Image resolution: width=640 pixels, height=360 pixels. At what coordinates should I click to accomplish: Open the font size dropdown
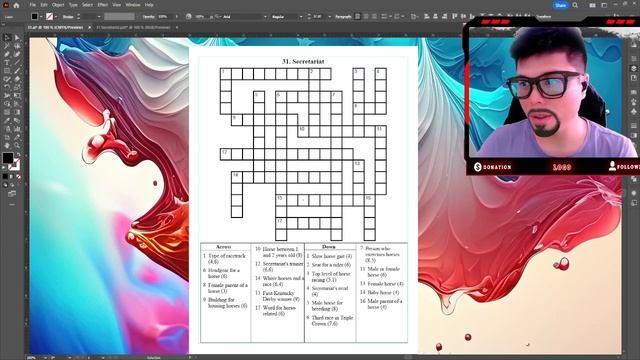pyautogui.click(x=329, y=16)
